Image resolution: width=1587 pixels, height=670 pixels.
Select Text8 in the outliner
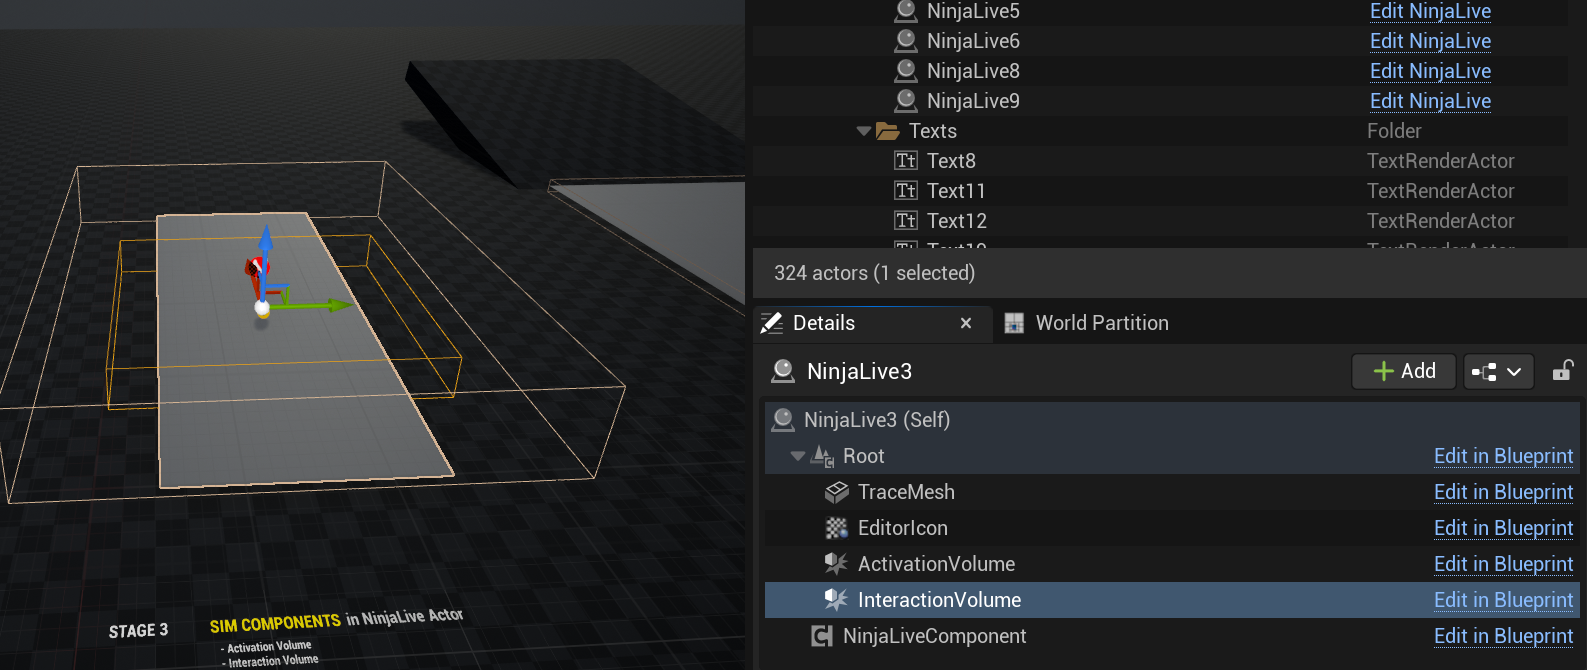[x=951, y=161]
